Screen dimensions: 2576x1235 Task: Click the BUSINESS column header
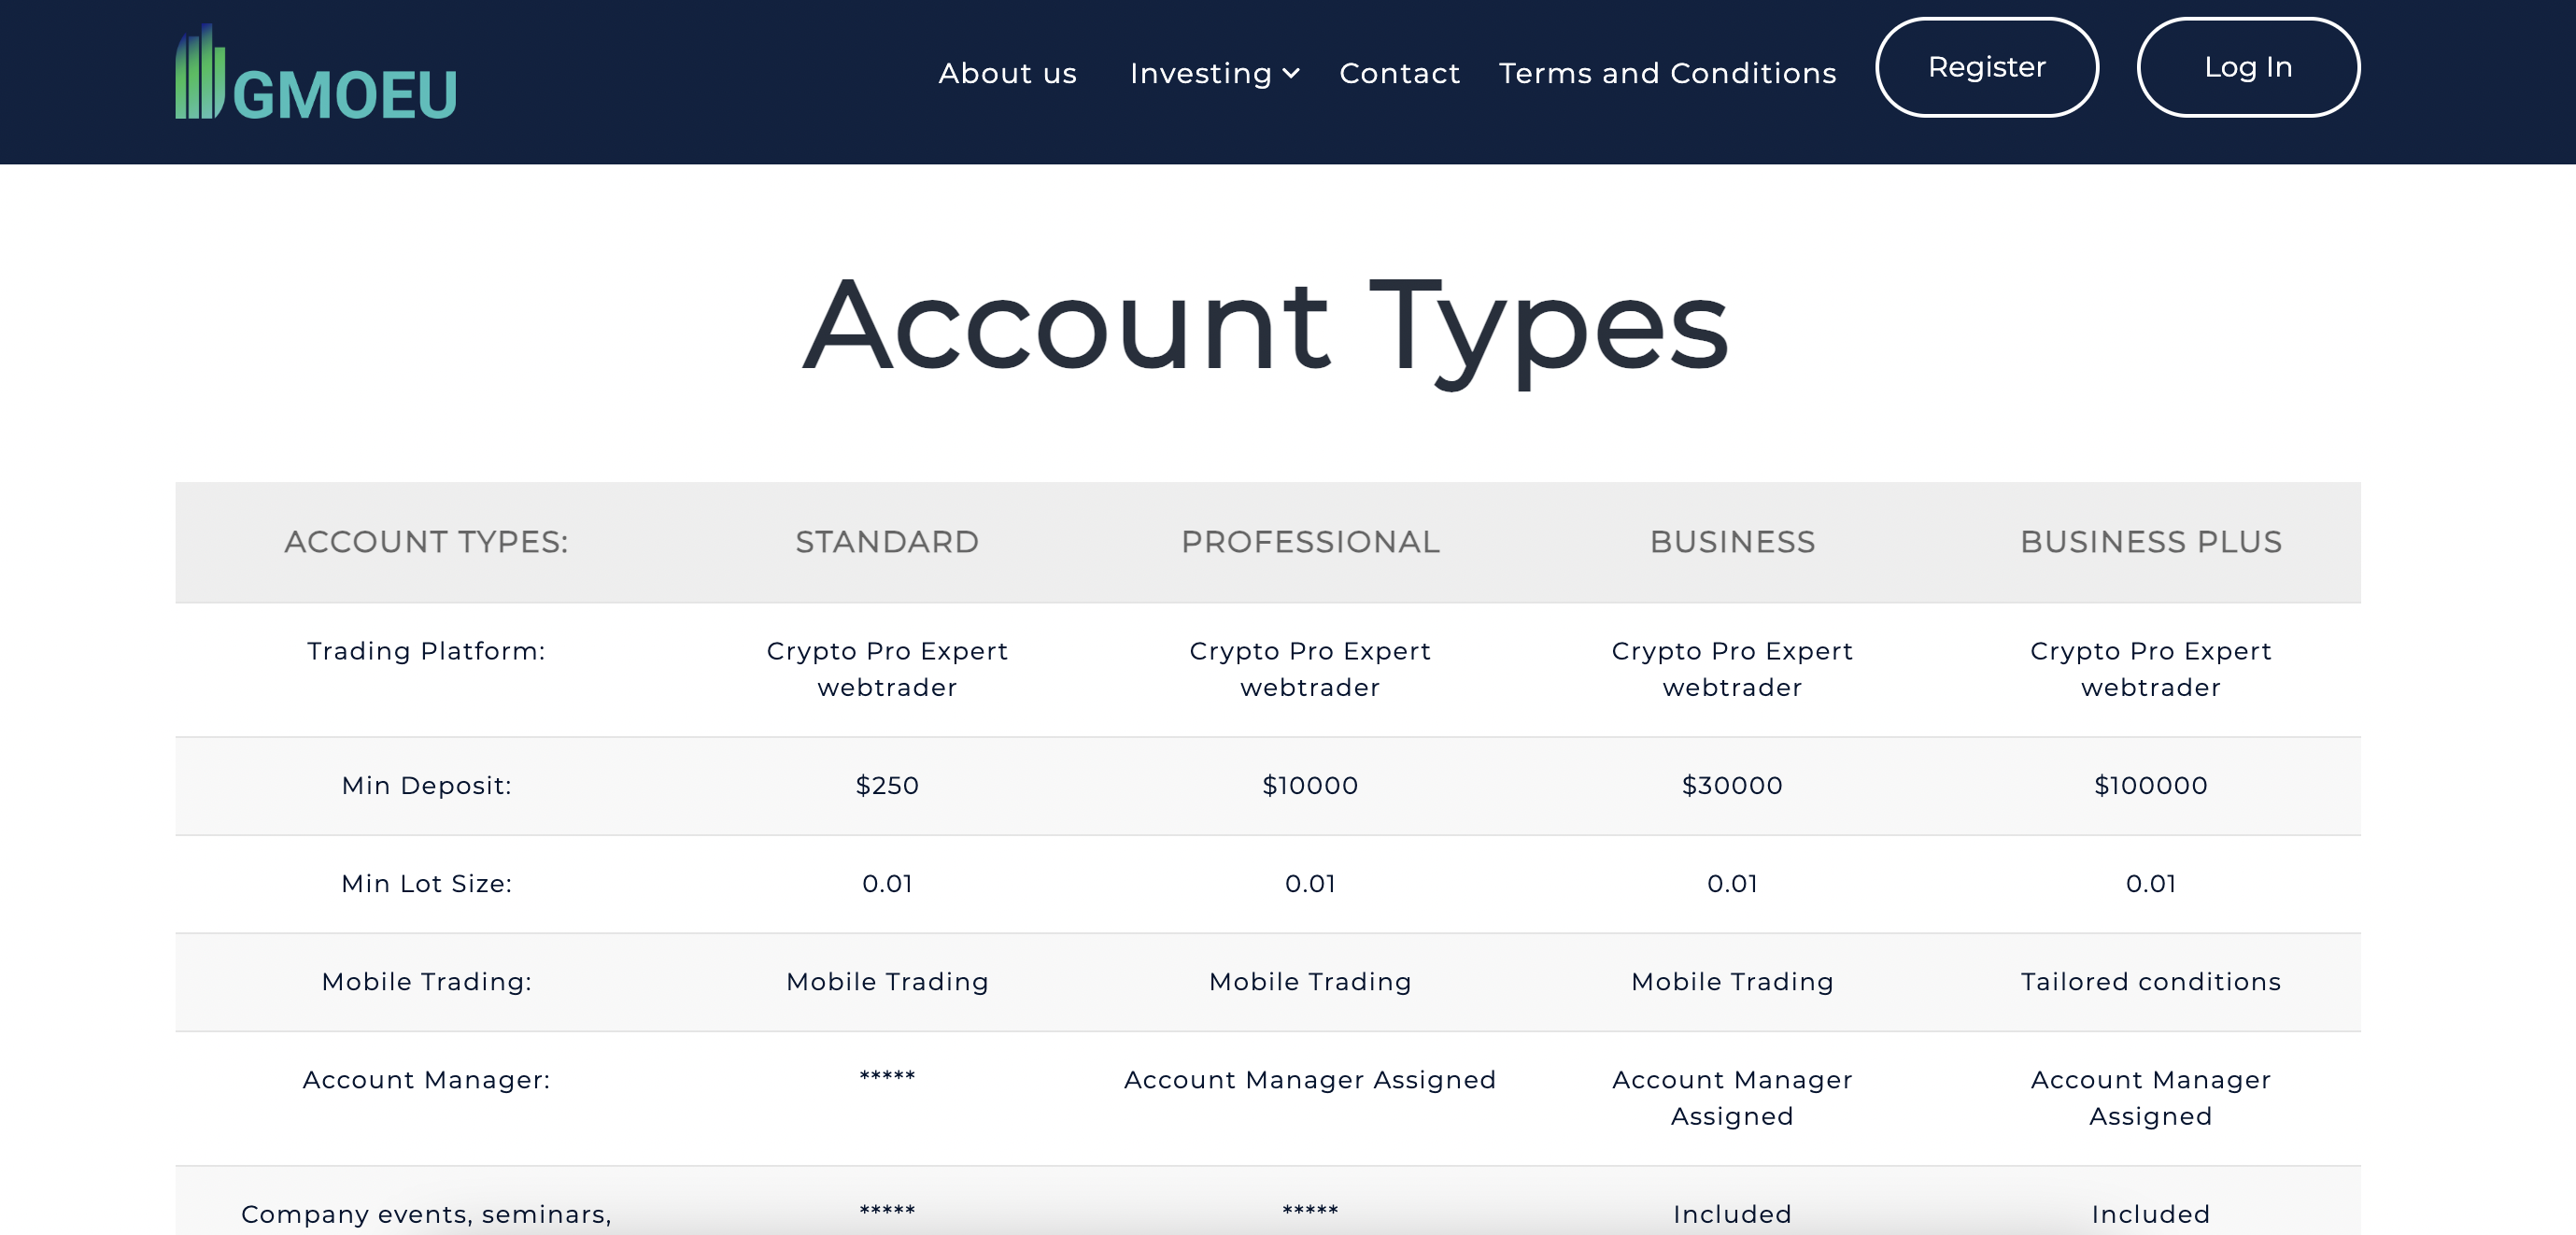tap(1732, 542)
